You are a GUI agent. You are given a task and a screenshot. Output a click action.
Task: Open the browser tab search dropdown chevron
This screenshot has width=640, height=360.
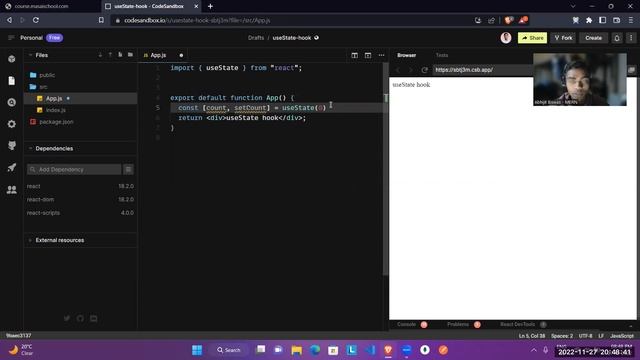(x=573, y=6)
